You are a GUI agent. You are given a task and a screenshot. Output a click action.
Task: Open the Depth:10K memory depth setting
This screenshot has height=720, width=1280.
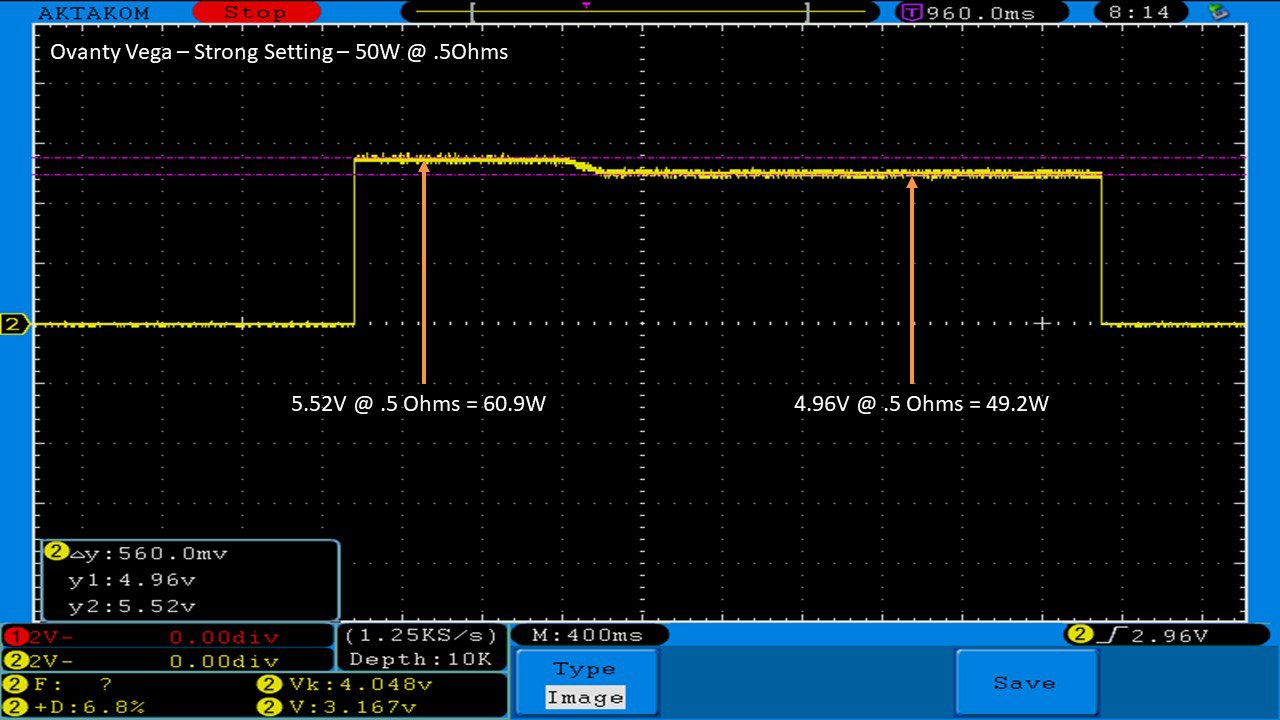(x=420, y=659)
